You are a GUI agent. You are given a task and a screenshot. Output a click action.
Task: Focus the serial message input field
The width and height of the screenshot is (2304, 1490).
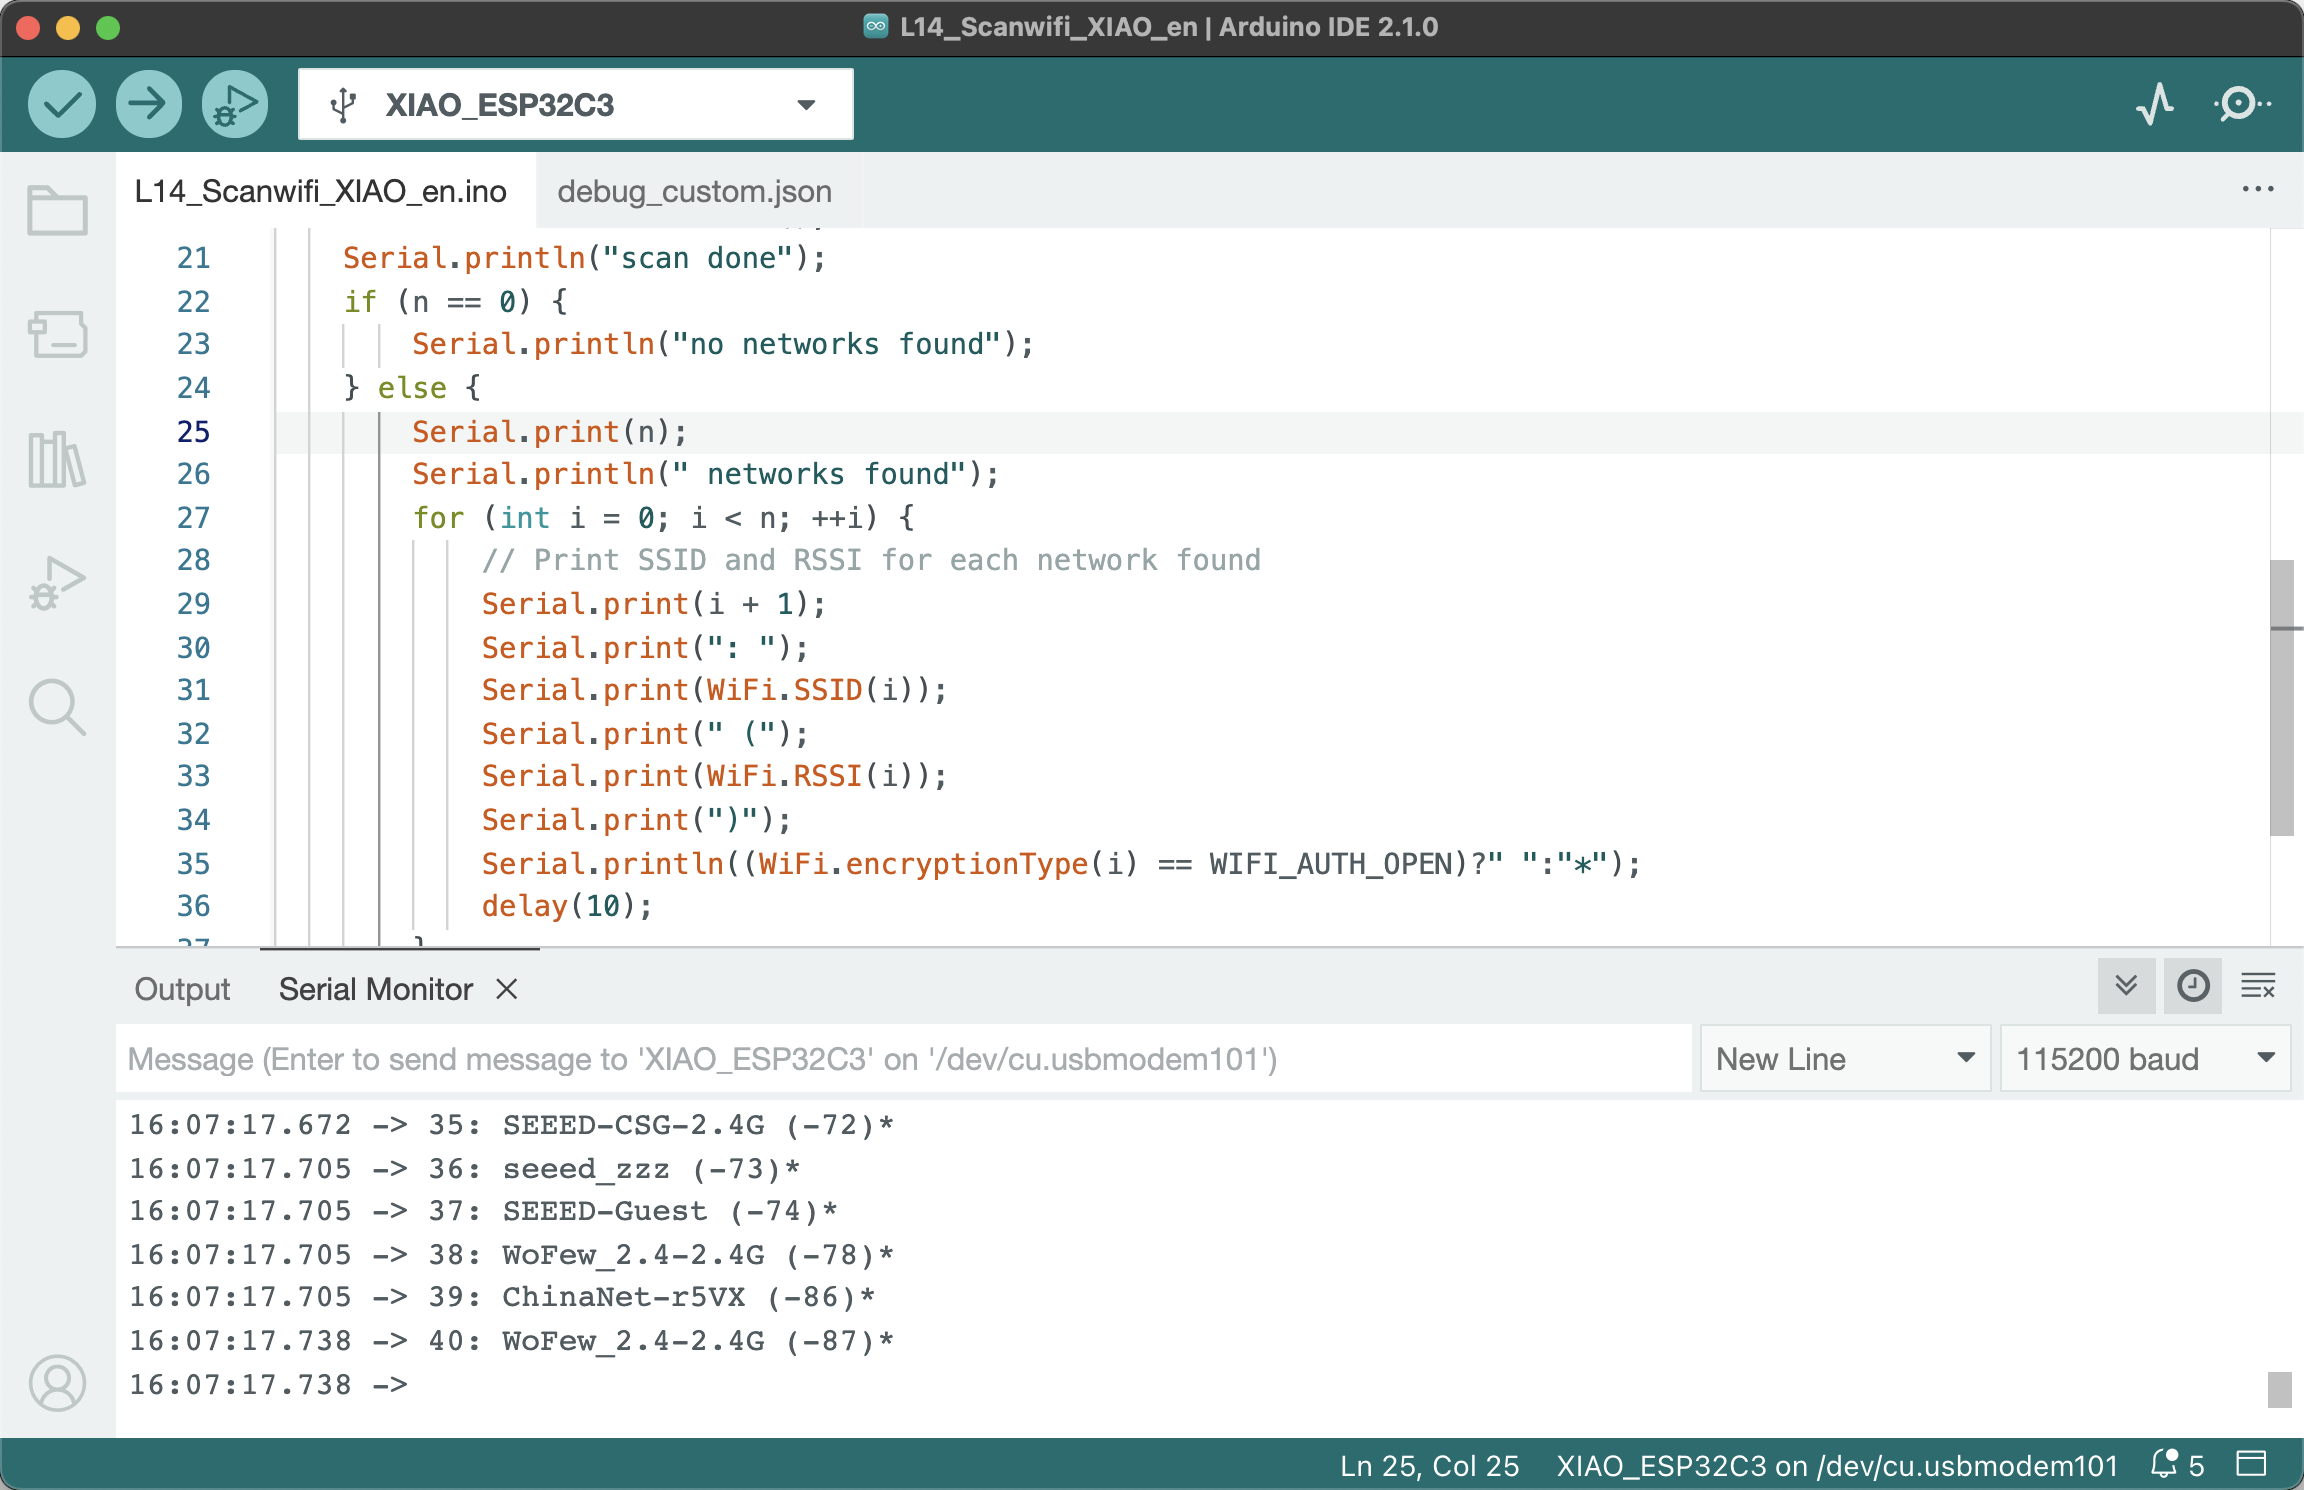click(x=904, y=1059)
